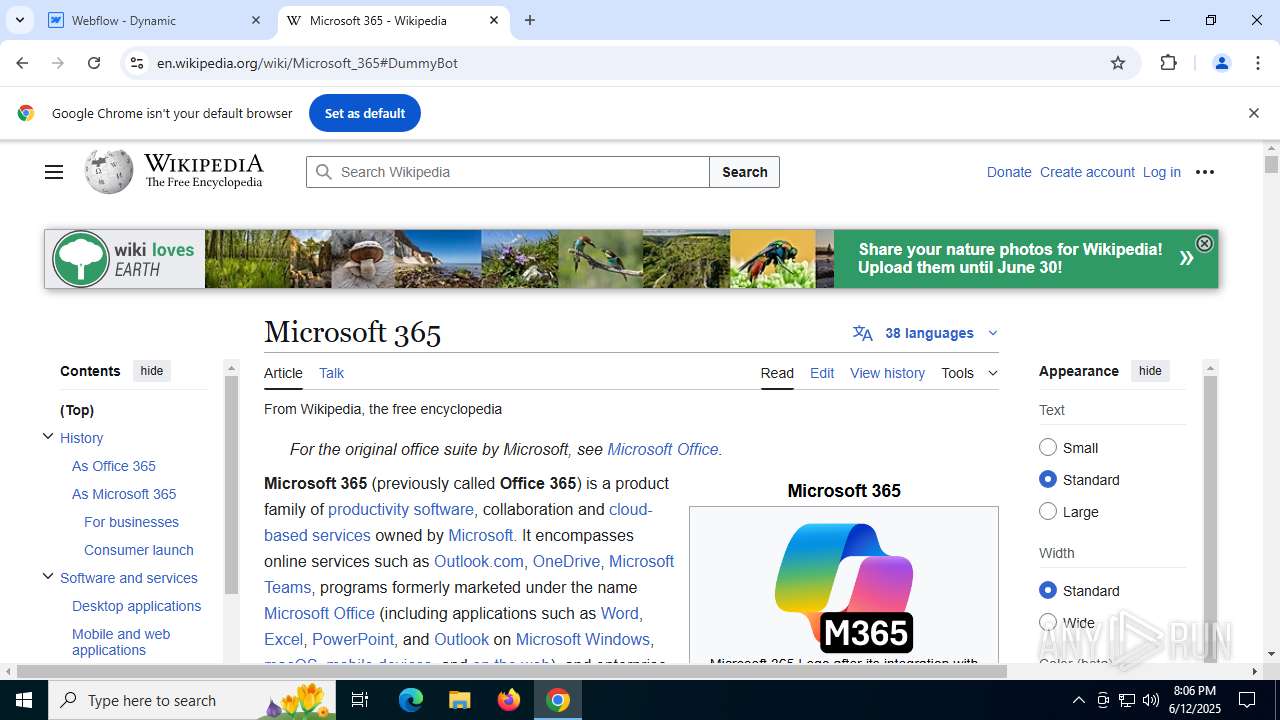Screen dimensions: 1280x720
Task: Open File Explorer from the taskbar
Action: pos(459,700)
